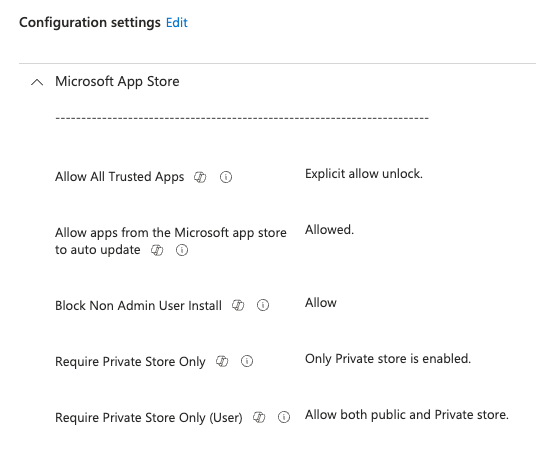Screen dimensions: 536x449
Task: Click the value Explicit allow unlock.
Action: (x=364, y=174)
